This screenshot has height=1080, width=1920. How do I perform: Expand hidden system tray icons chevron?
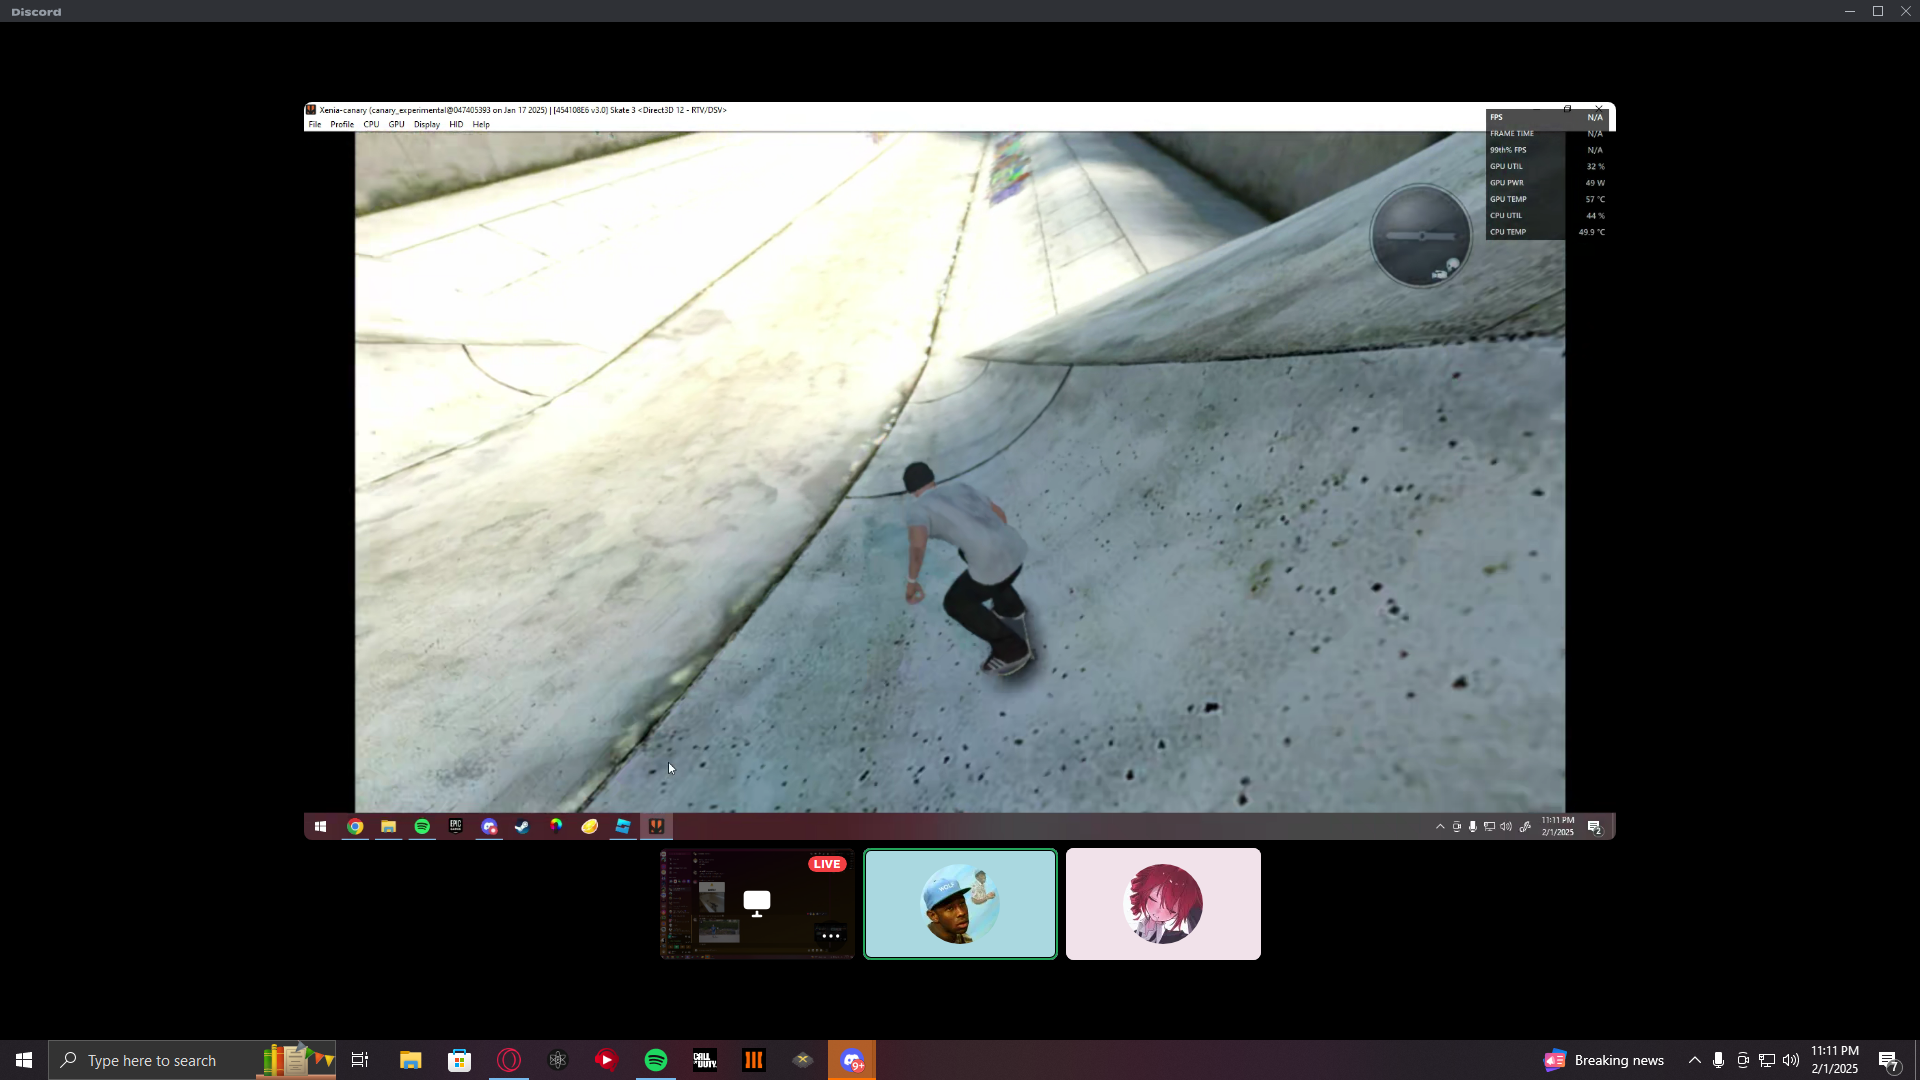1694,1060
